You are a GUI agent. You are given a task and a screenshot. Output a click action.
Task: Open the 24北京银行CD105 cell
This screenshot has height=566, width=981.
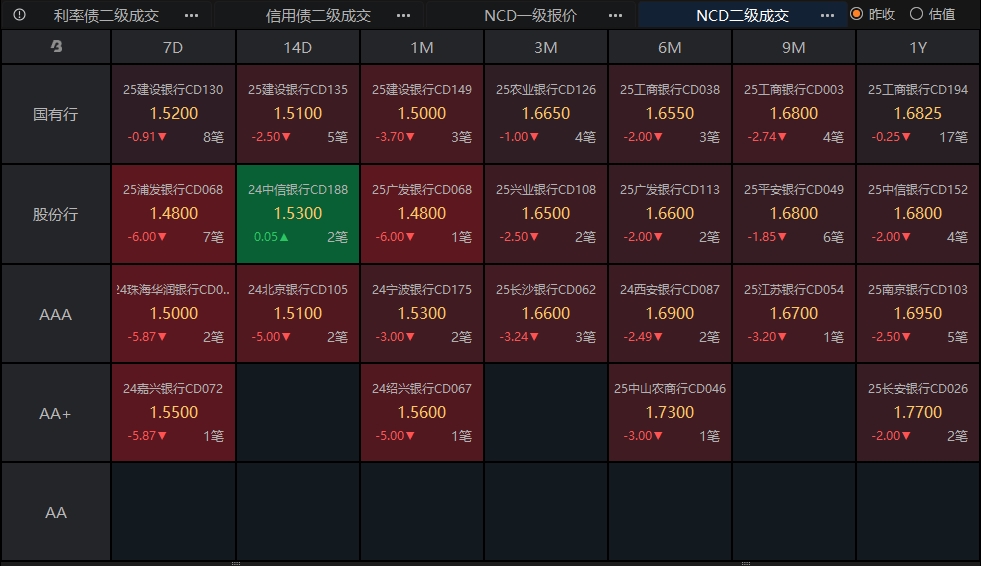[x=298, y=313]
